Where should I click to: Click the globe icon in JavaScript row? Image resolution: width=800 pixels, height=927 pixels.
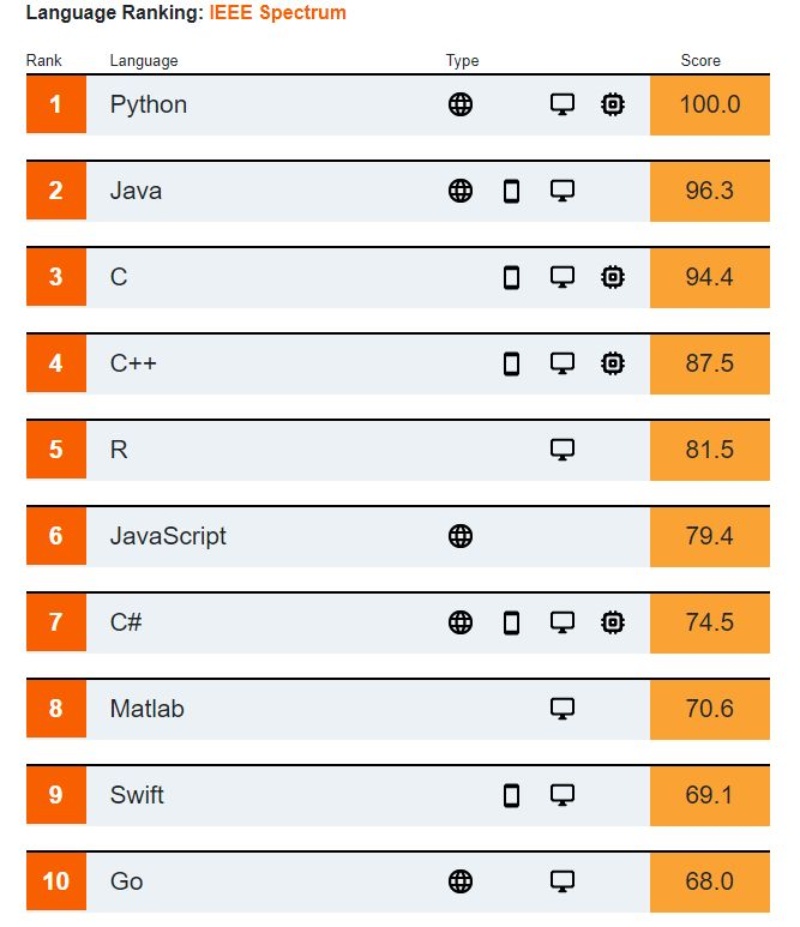[460, 536]
